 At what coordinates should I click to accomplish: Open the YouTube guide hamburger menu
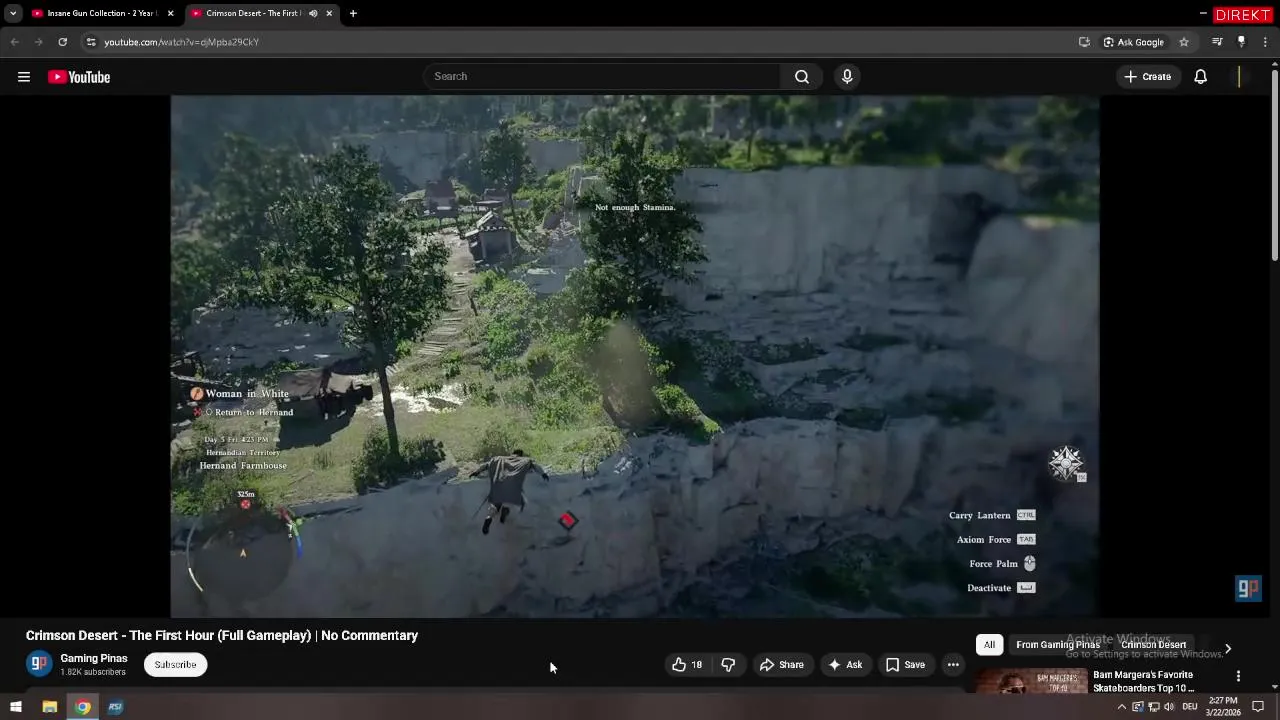[24, 77]
